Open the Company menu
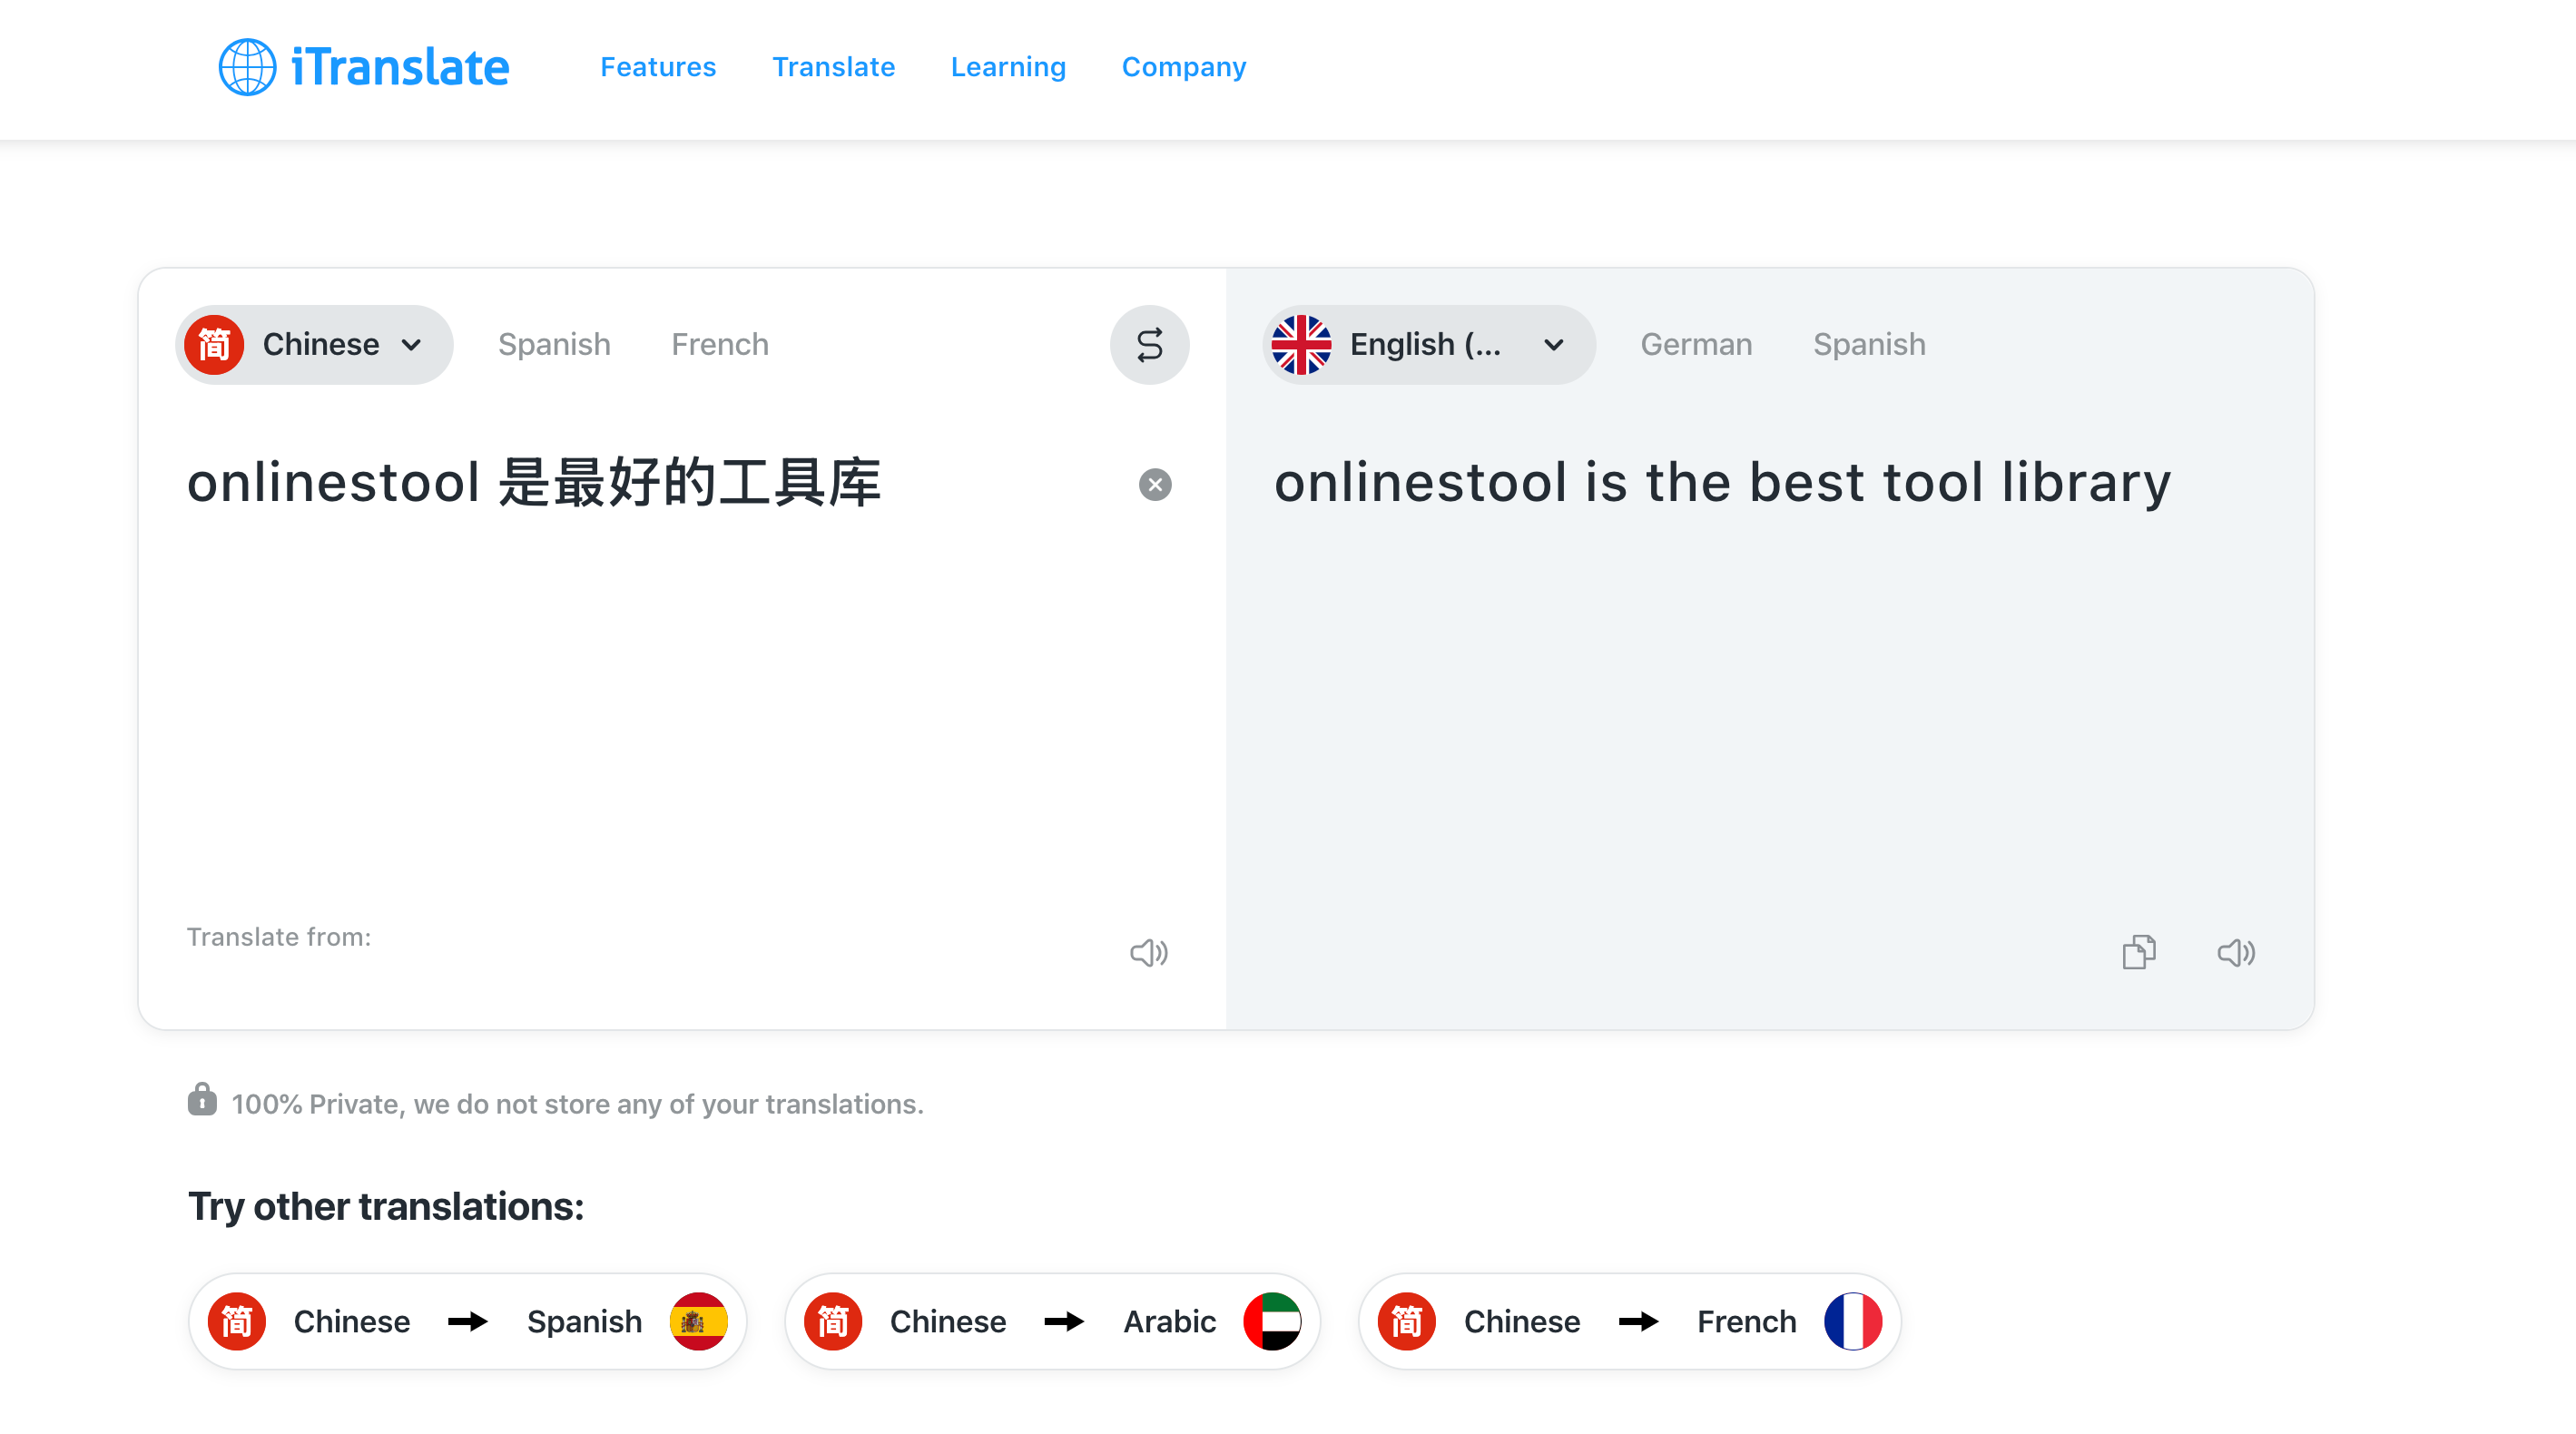 (1183, 67)
